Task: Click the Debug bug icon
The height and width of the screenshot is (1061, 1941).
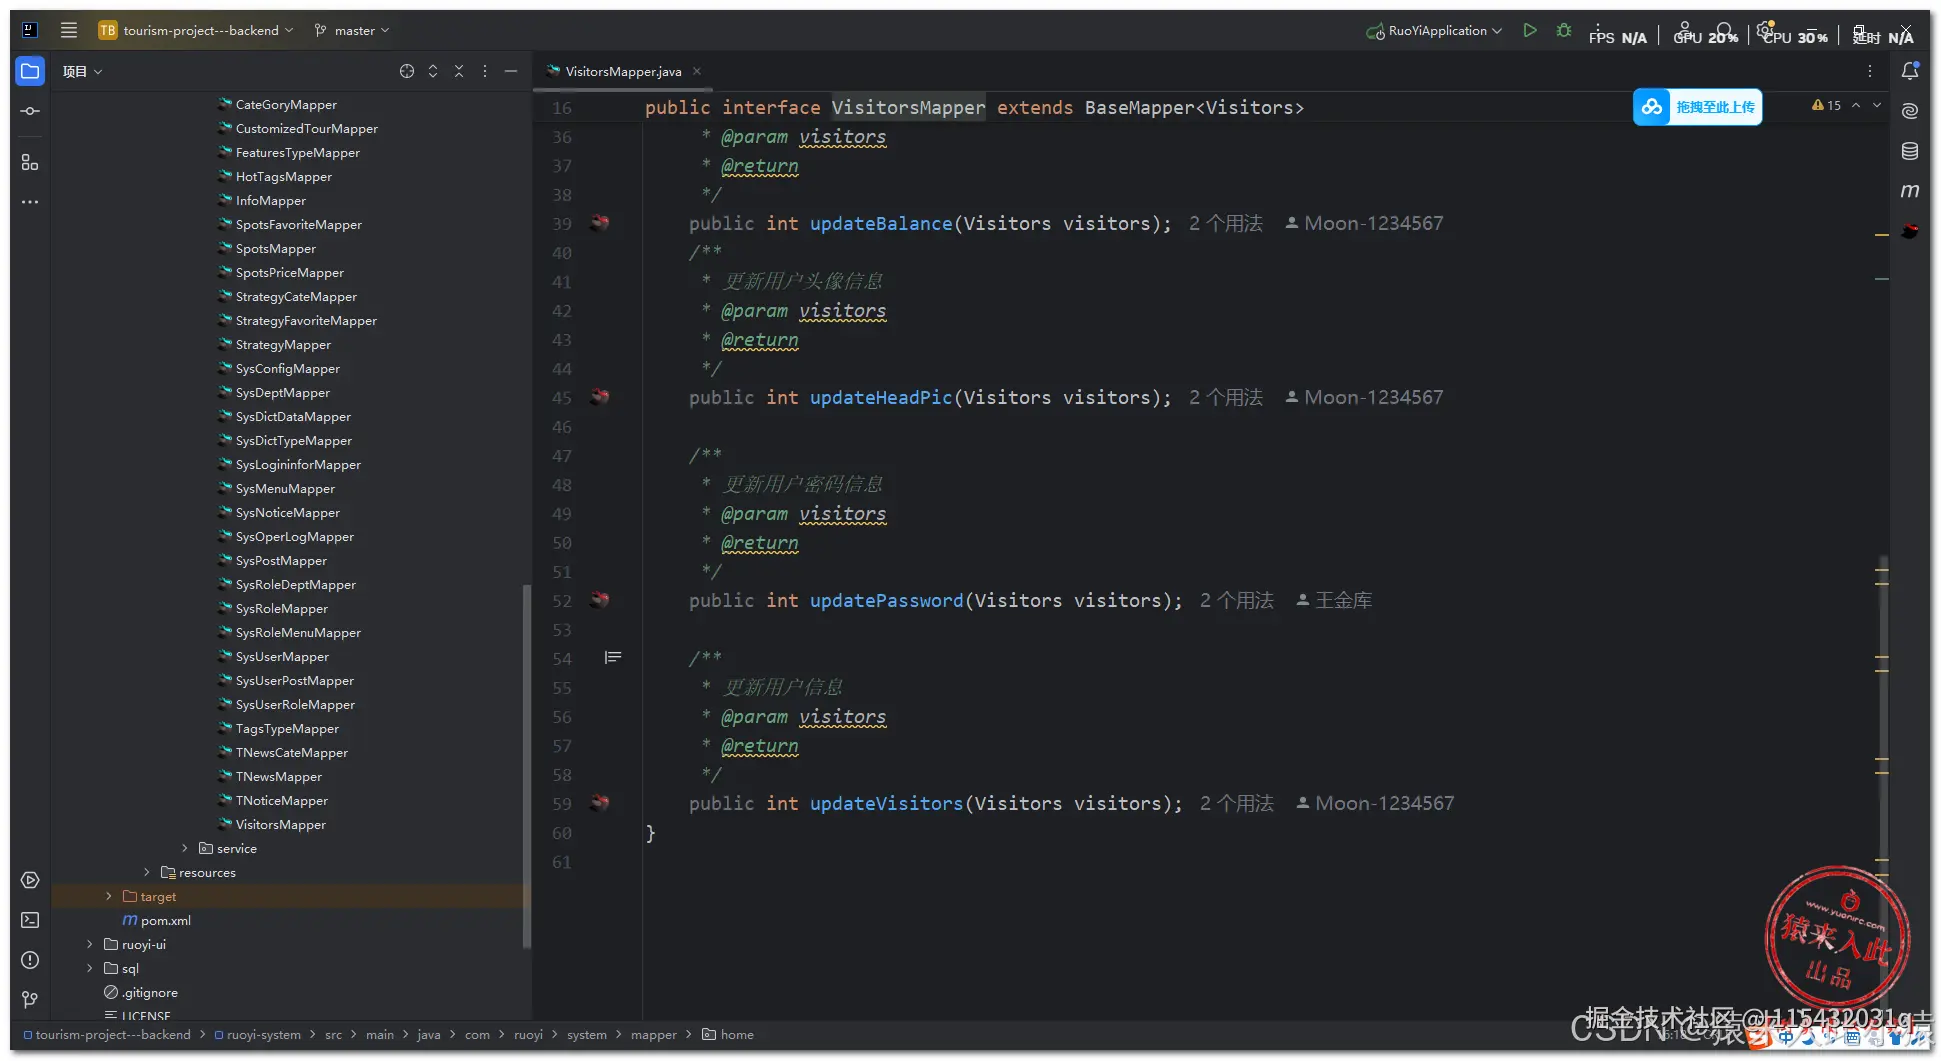Action: coord(1563,31)
